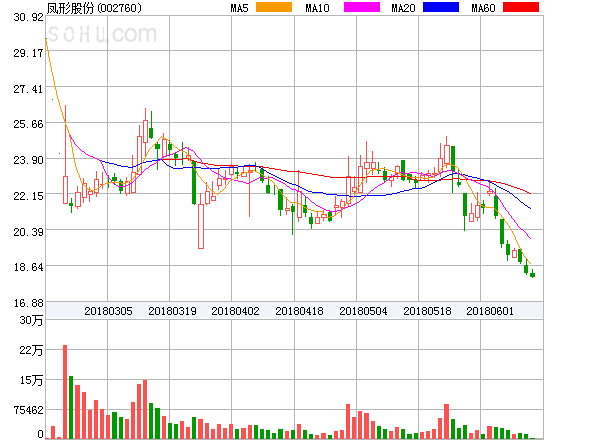Viewport: 600px width, 440px height.
Task: Click the 20.39 price axis label
Action: coord(28,231)
